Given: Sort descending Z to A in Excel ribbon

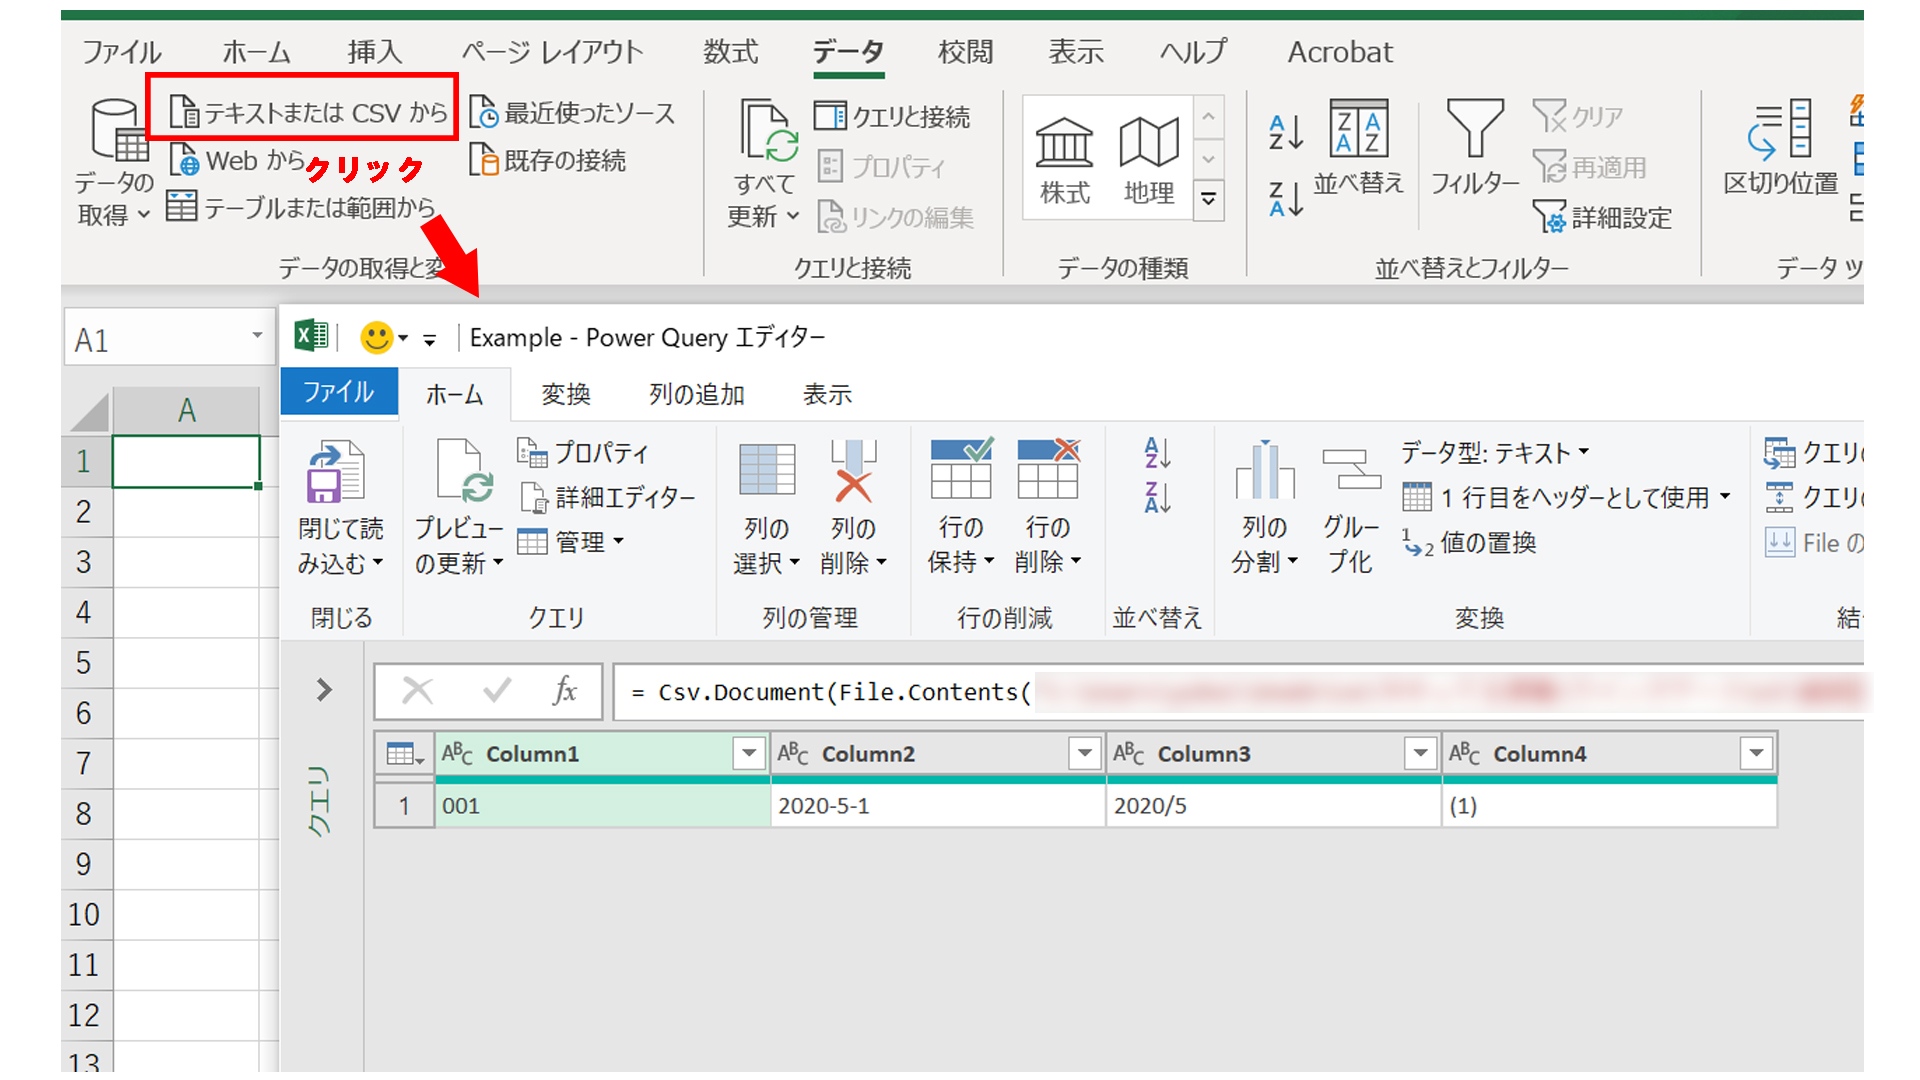Looking at the screenshot, I should click(x=1286, y=199).
